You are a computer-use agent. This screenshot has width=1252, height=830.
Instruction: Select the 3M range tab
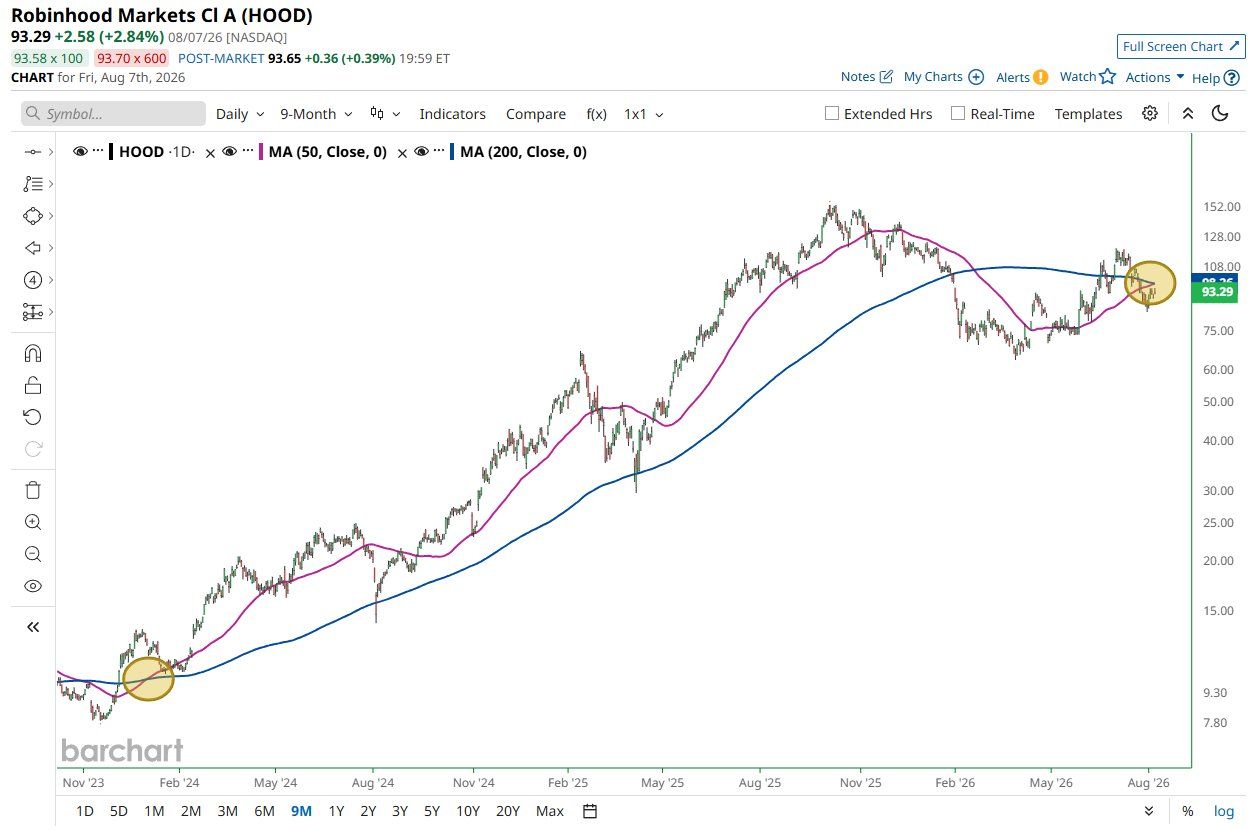pos(227,811)
